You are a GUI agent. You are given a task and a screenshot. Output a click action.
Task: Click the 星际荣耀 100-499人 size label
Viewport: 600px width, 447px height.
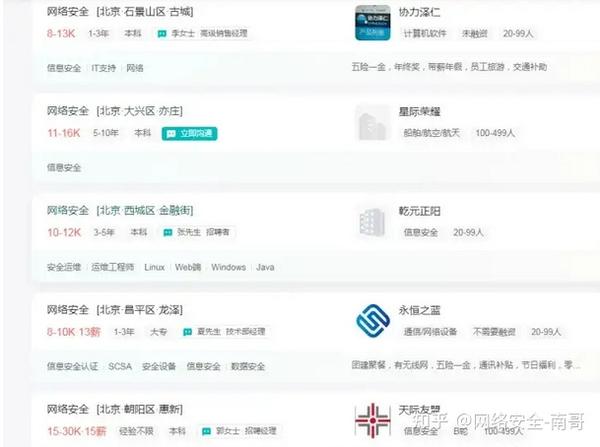point(495,133)
